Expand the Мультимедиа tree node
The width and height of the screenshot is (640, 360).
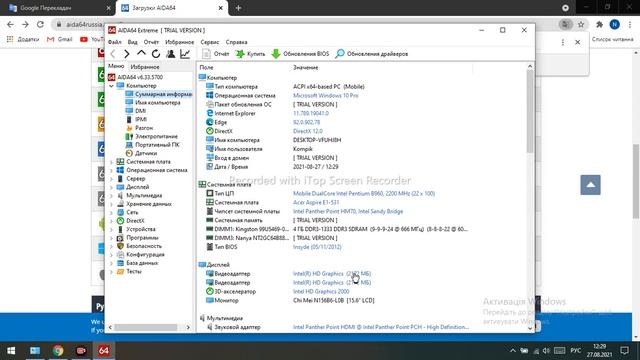(111, 196)
